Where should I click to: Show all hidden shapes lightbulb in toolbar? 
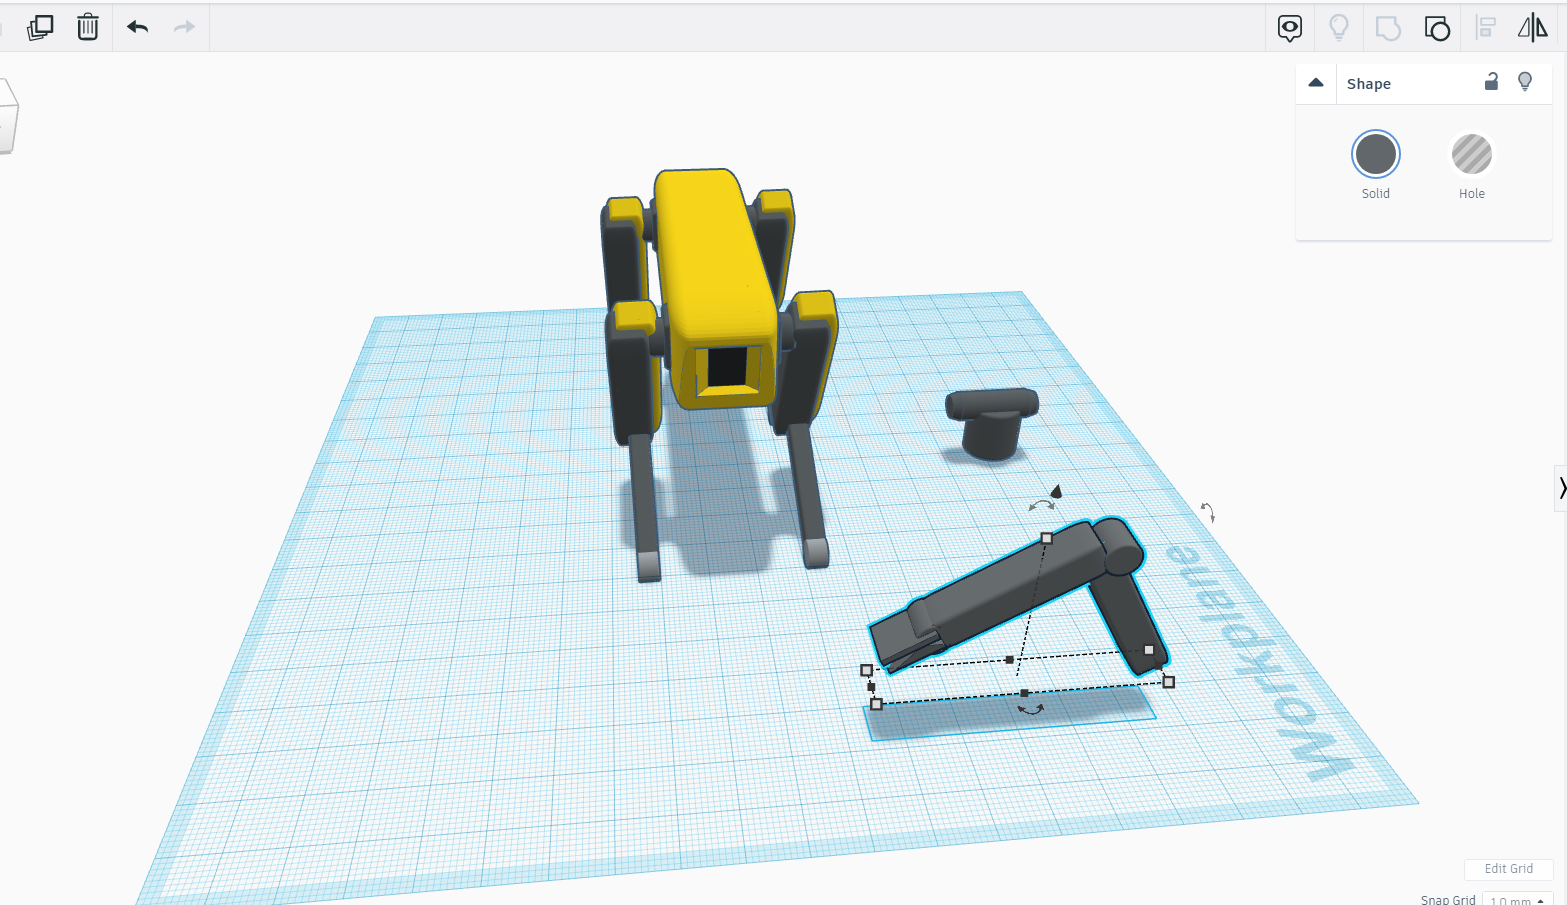tap(1339, 28)
